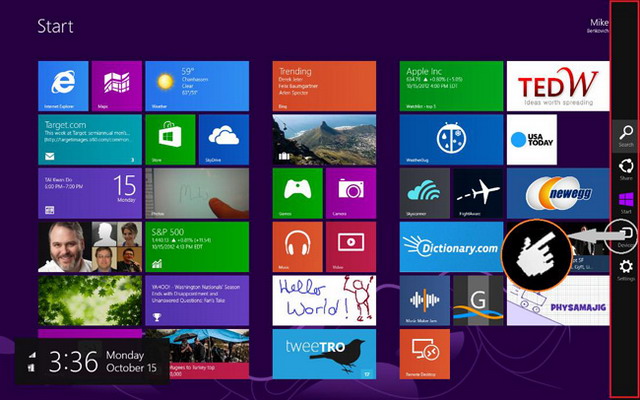640x400 pixels.
Task: Open the Photos tile with finger image
Action: point(197,193)
